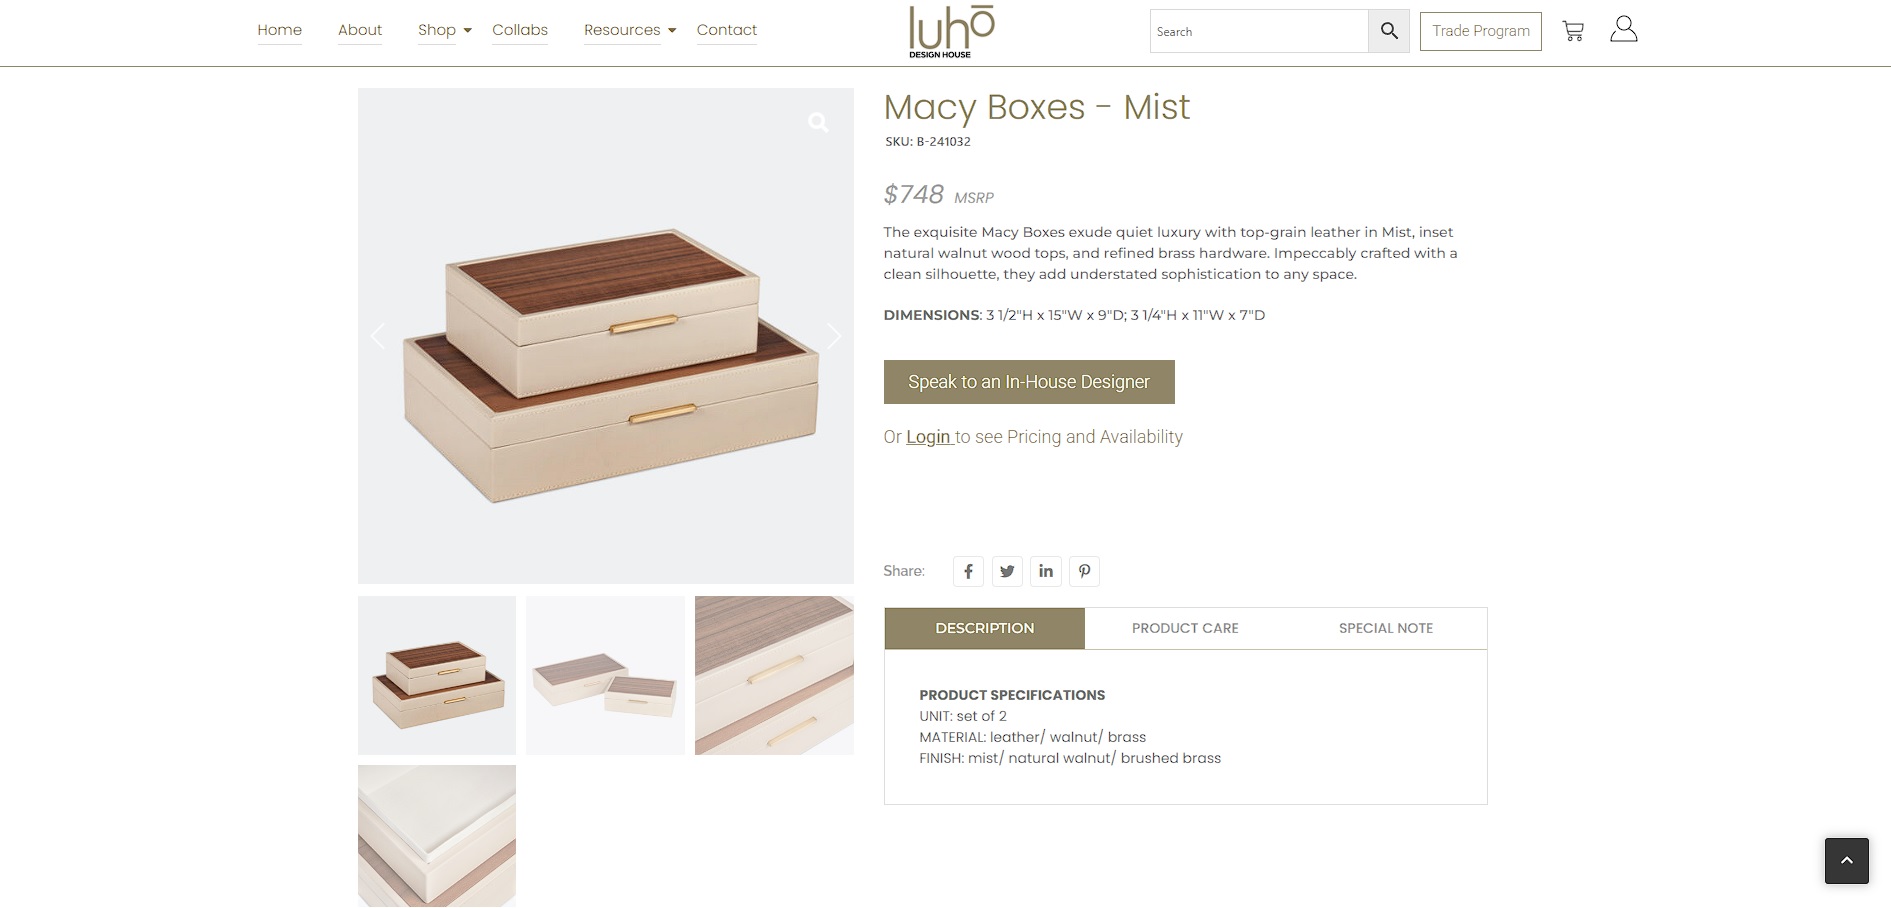Screen dimensions: 1891x908
Task: Open the shopping cart icon
Action: 1573,31
